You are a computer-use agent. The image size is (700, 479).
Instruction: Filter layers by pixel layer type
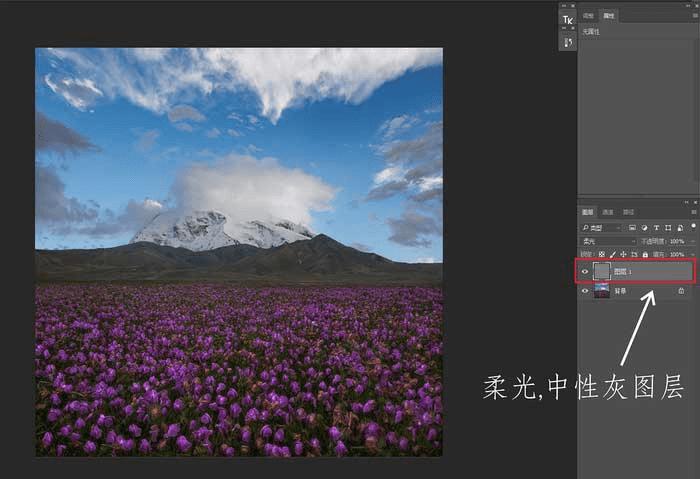click(632, 228)
